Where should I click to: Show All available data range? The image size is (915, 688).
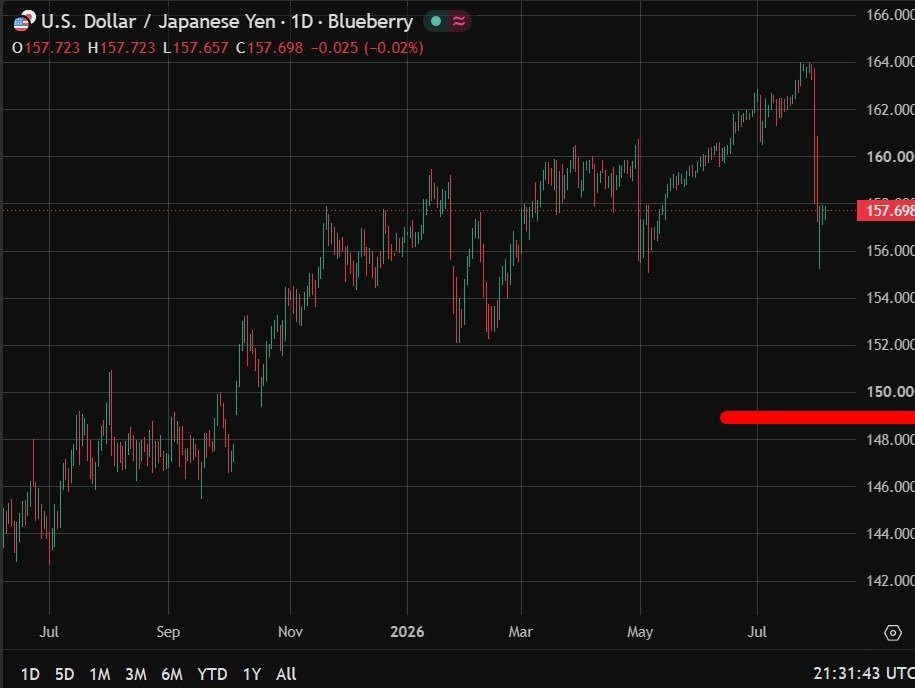286,674
